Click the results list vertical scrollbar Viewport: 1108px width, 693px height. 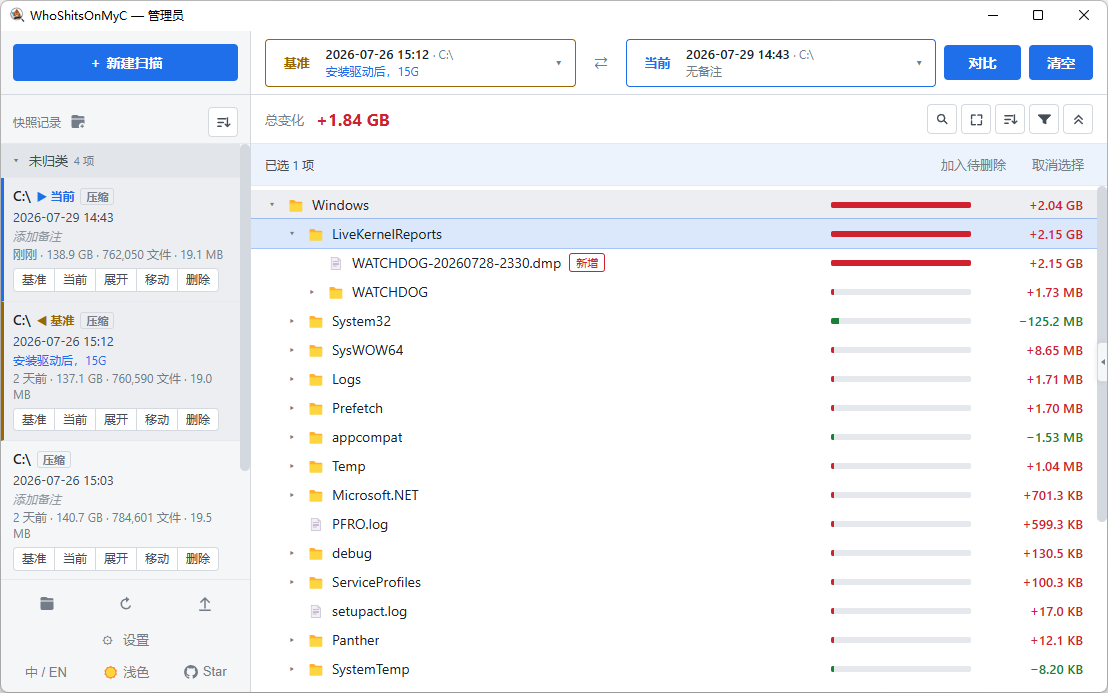[x=1101, y=353]
